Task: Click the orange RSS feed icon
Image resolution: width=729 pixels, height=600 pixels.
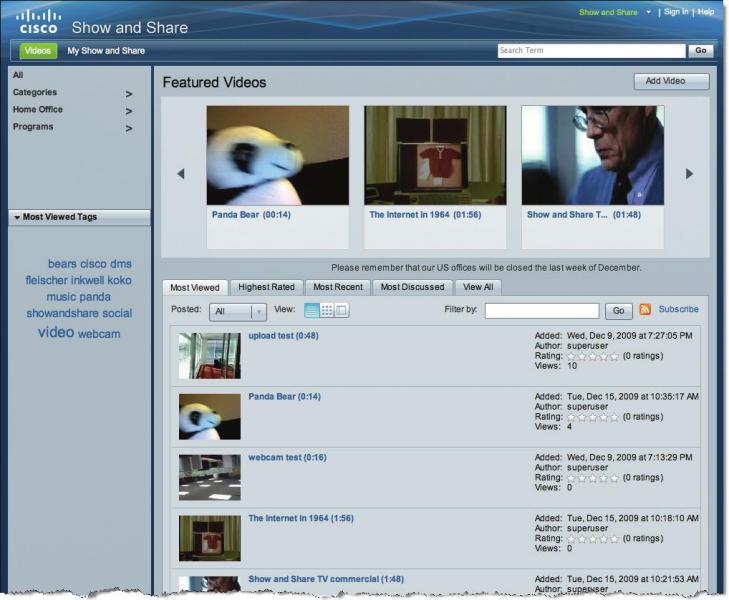Action: 645,309
